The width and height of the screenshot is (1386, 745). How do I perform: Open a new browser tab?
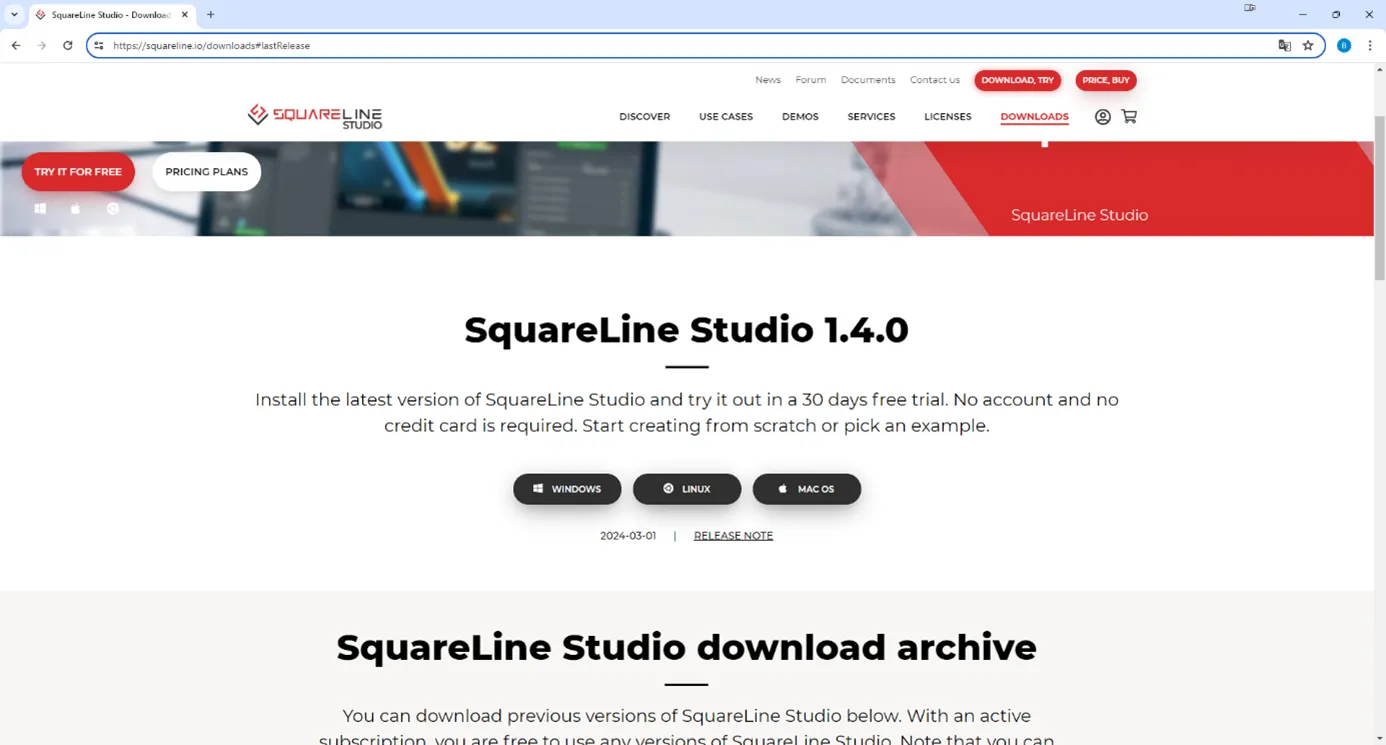click(211, 15)
